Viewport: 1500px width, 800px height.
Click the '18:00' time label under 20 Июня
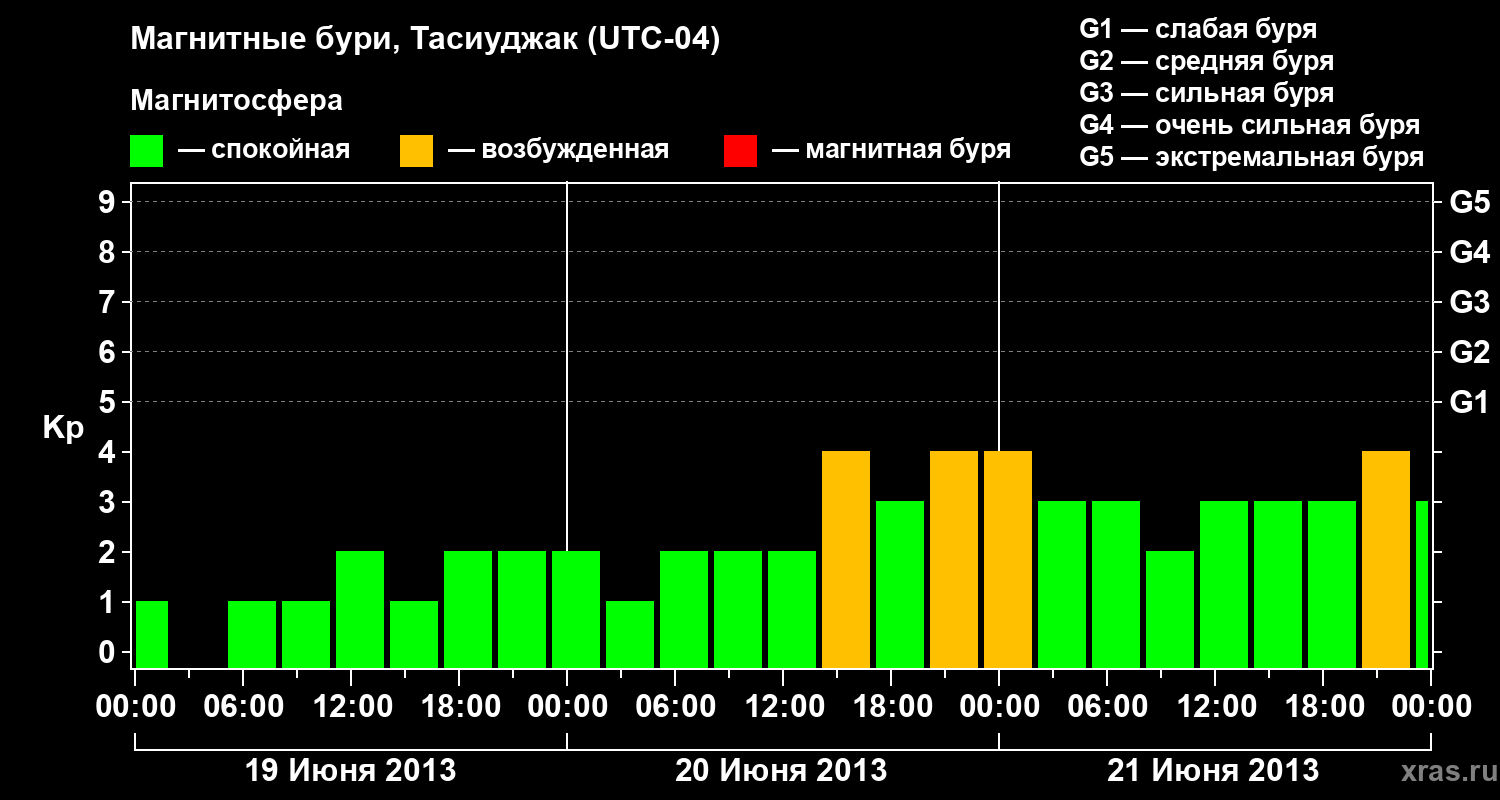(x=891, y=706)
